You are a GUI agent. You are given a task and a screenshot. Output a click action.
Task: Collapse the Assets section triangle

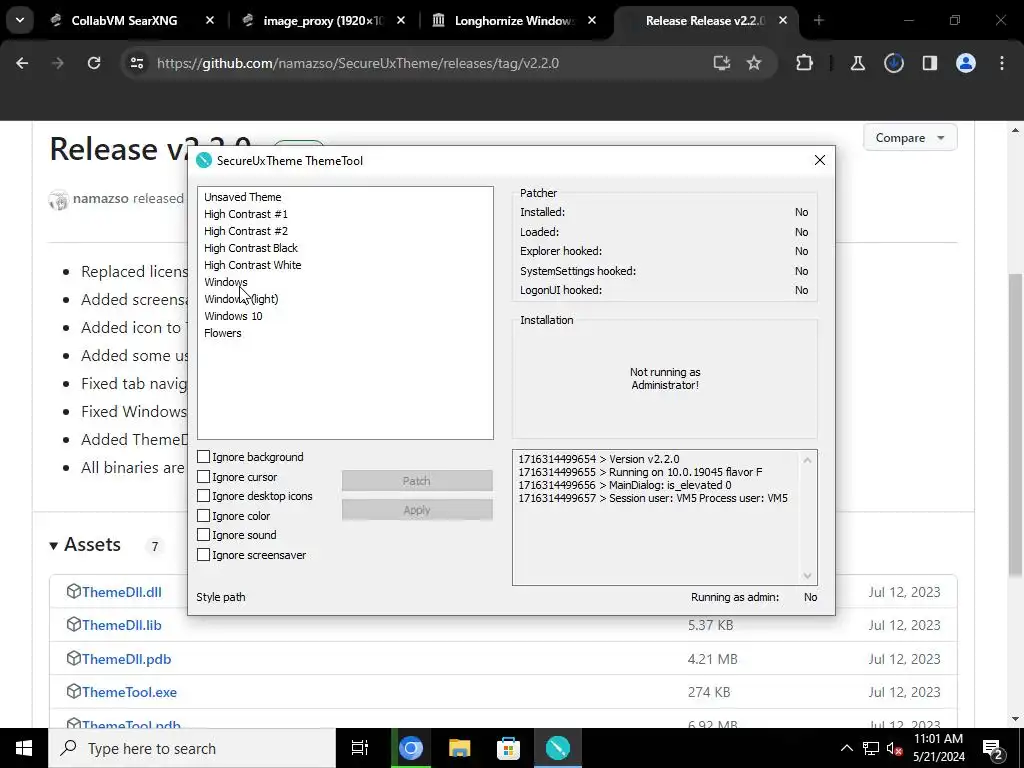tap(54, 545)
